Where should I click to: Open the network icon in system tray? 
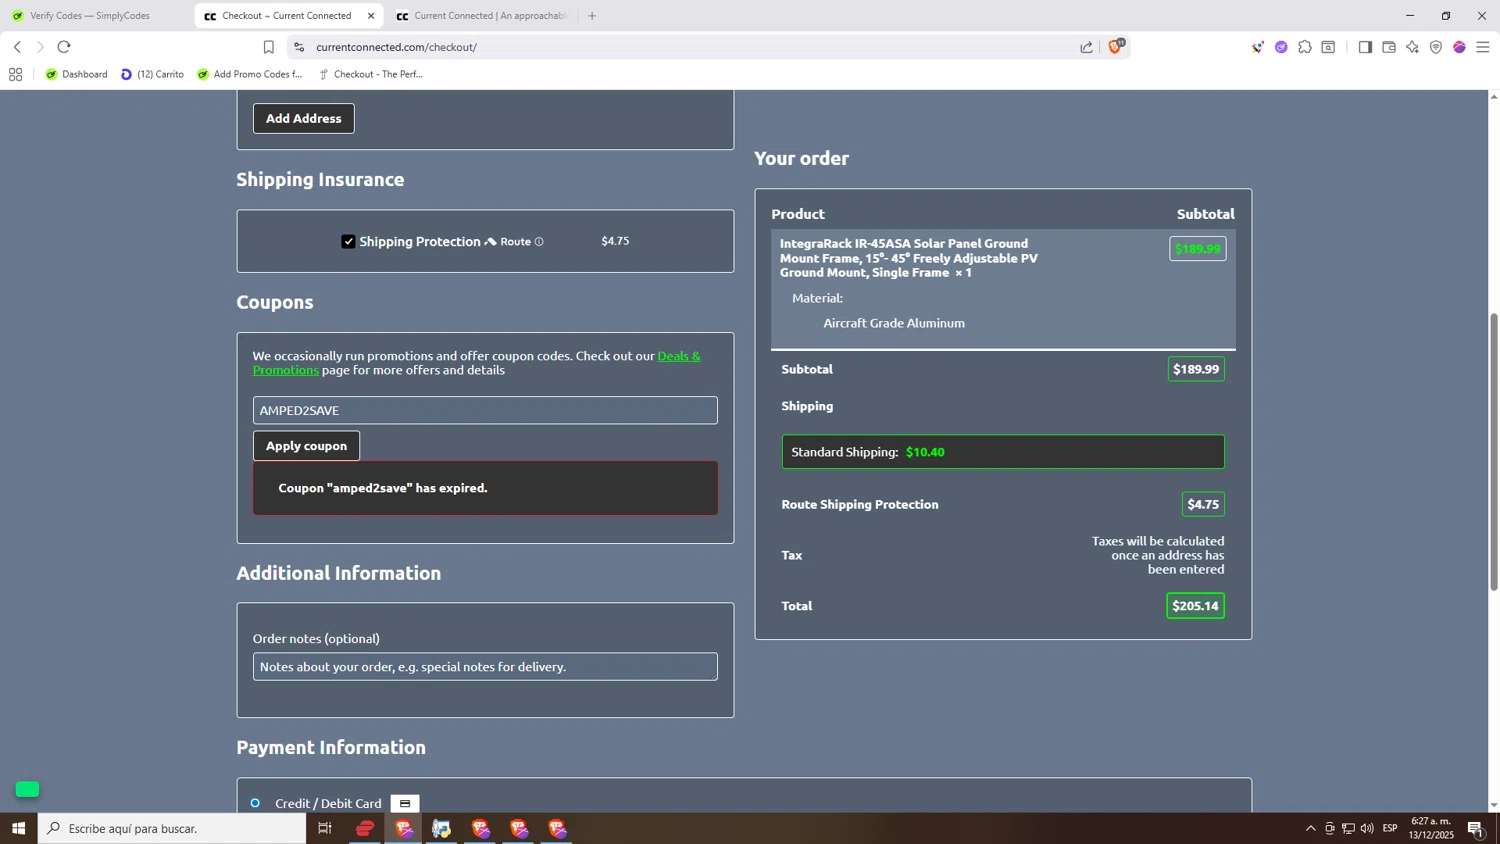(x=1348, y=828)
